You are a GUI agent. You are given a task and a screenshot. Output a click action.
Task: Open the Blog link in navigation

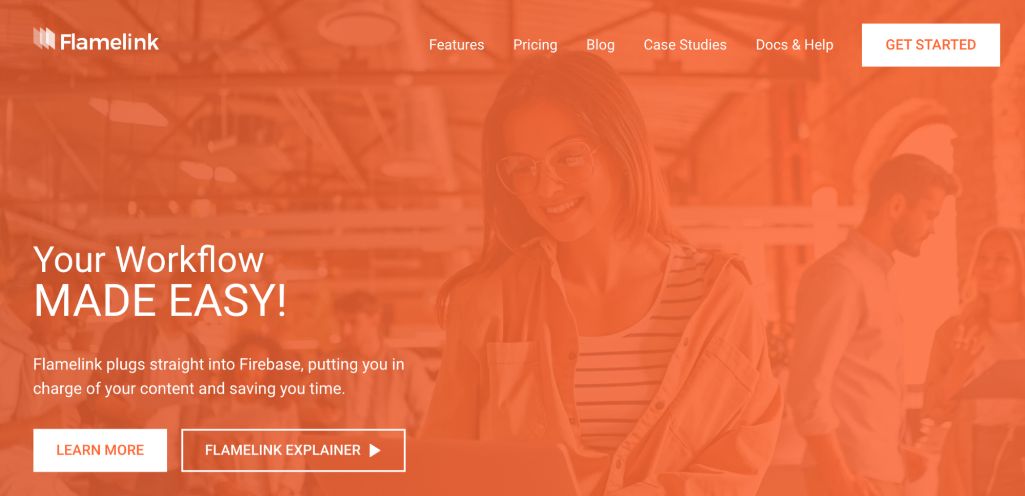[600, 45]
